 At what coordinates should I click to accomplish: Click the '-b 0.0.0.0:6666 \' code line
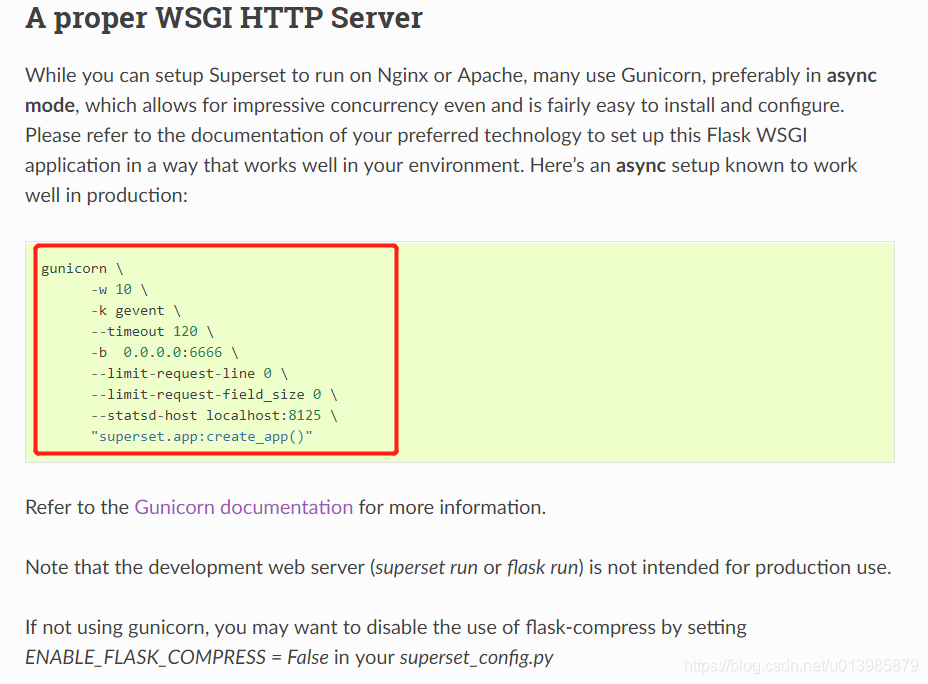pos(165,353)
